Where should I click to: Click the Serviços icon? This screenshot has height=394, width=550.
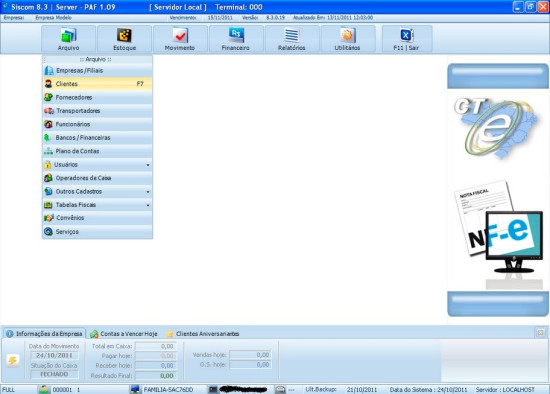click(48, 232)
